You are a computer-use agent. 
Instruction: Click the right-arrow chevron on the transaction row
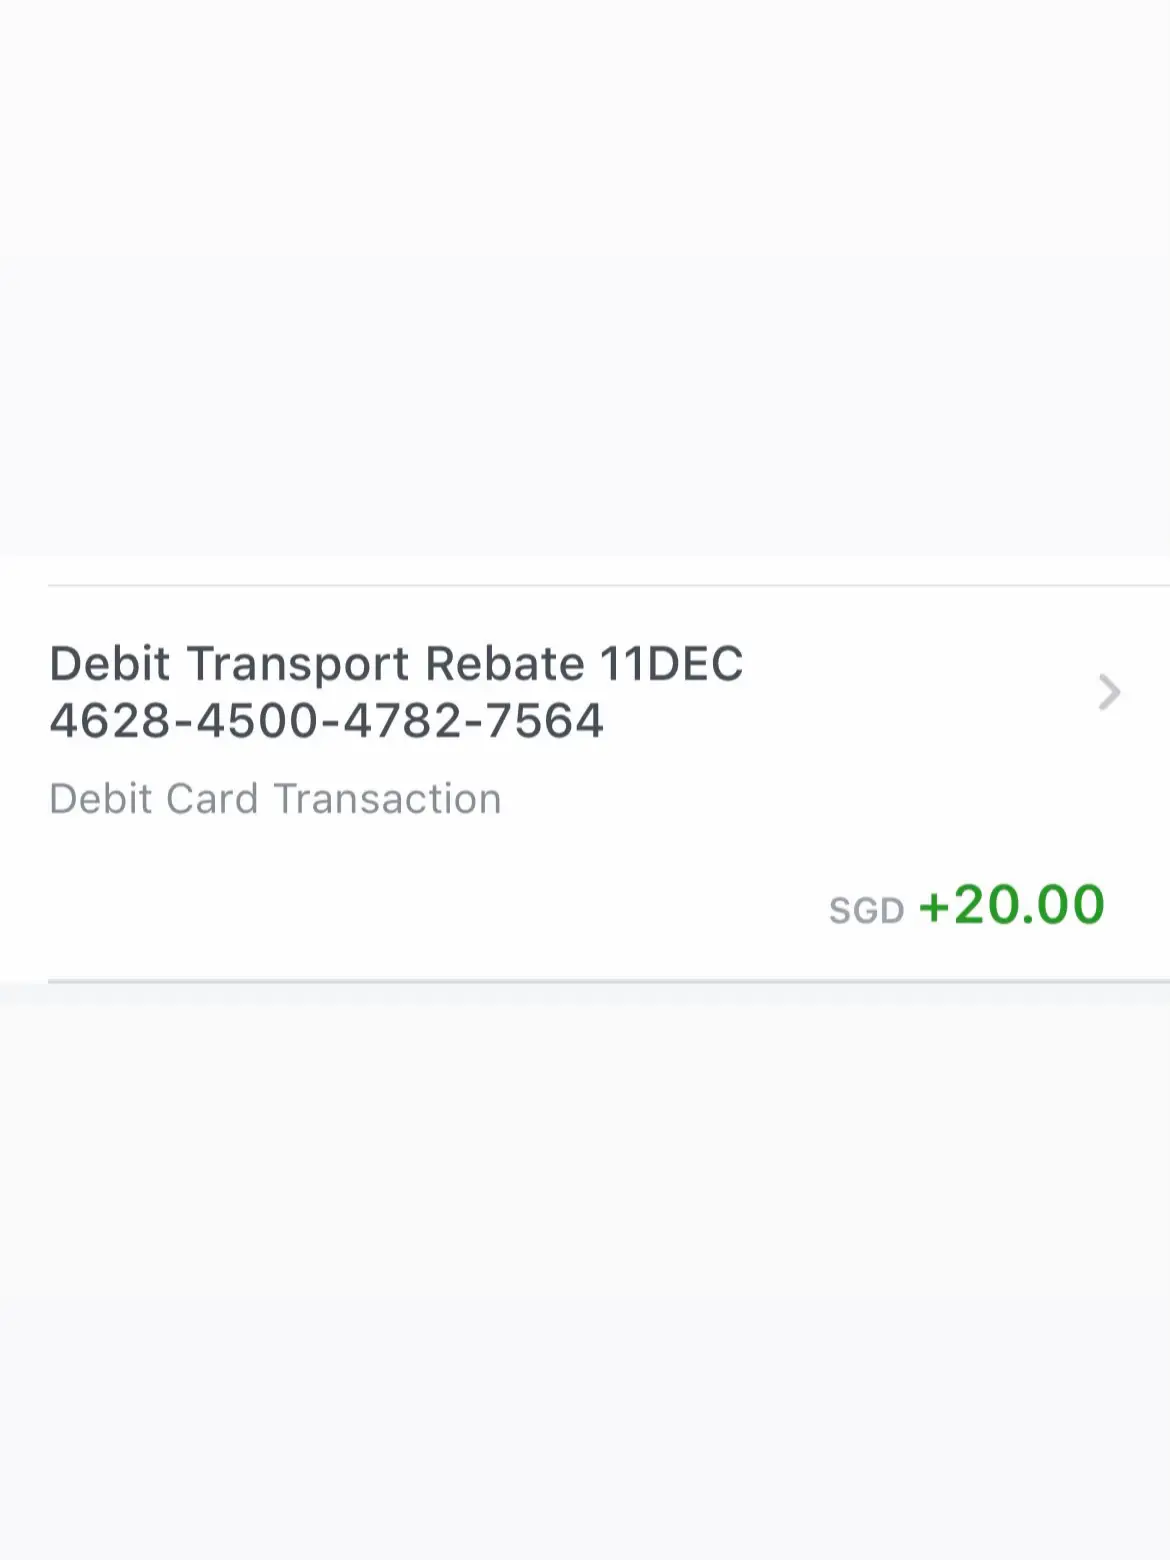tap(1108, 693)
